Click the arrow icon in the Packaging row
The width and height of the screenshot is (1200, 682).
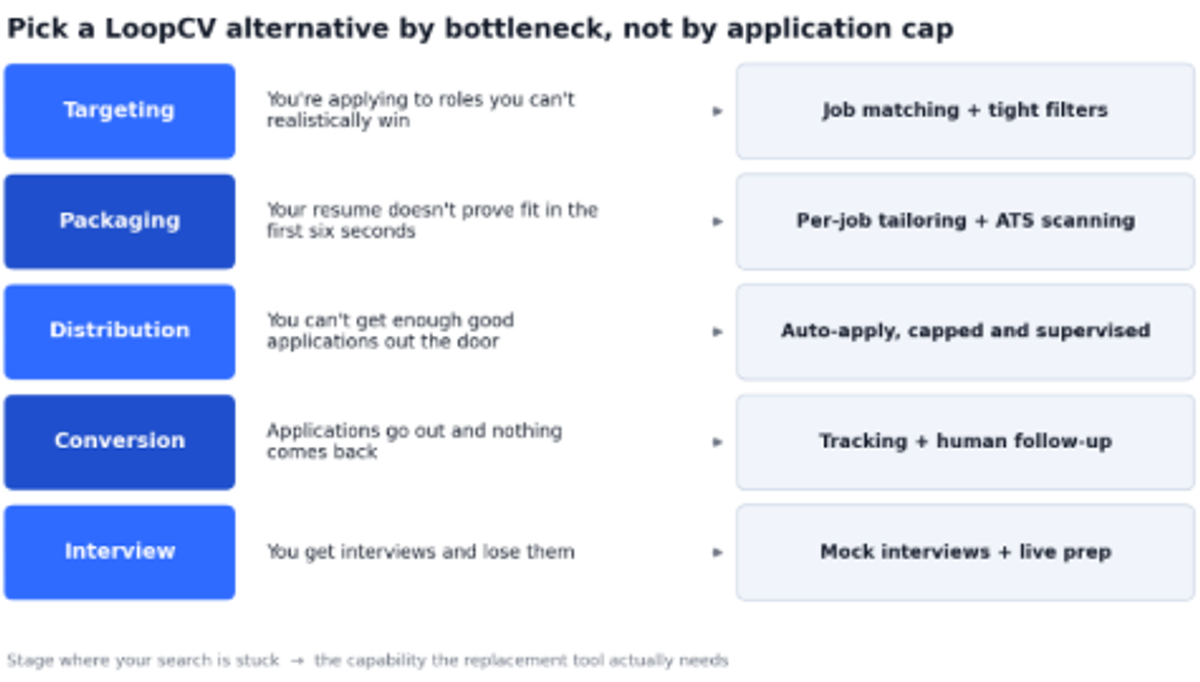717,221
